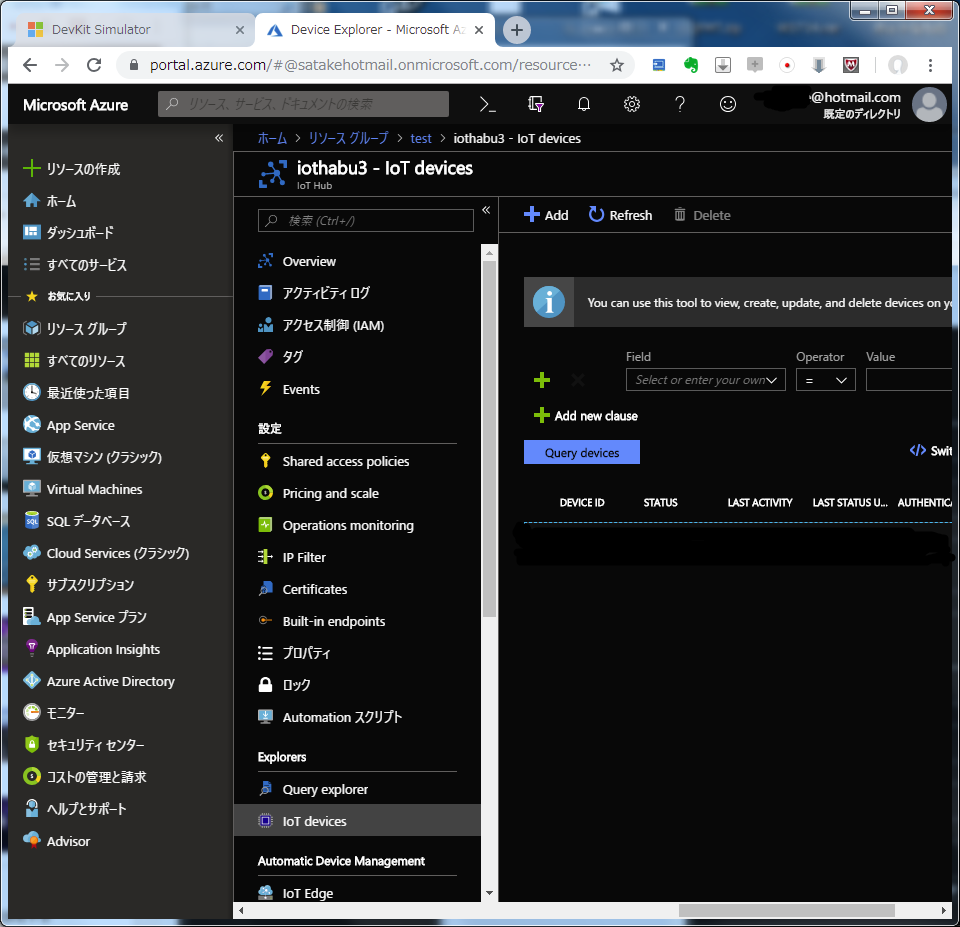
Task: Click the Evernote extension icon
Action: (x=691, y=65)
